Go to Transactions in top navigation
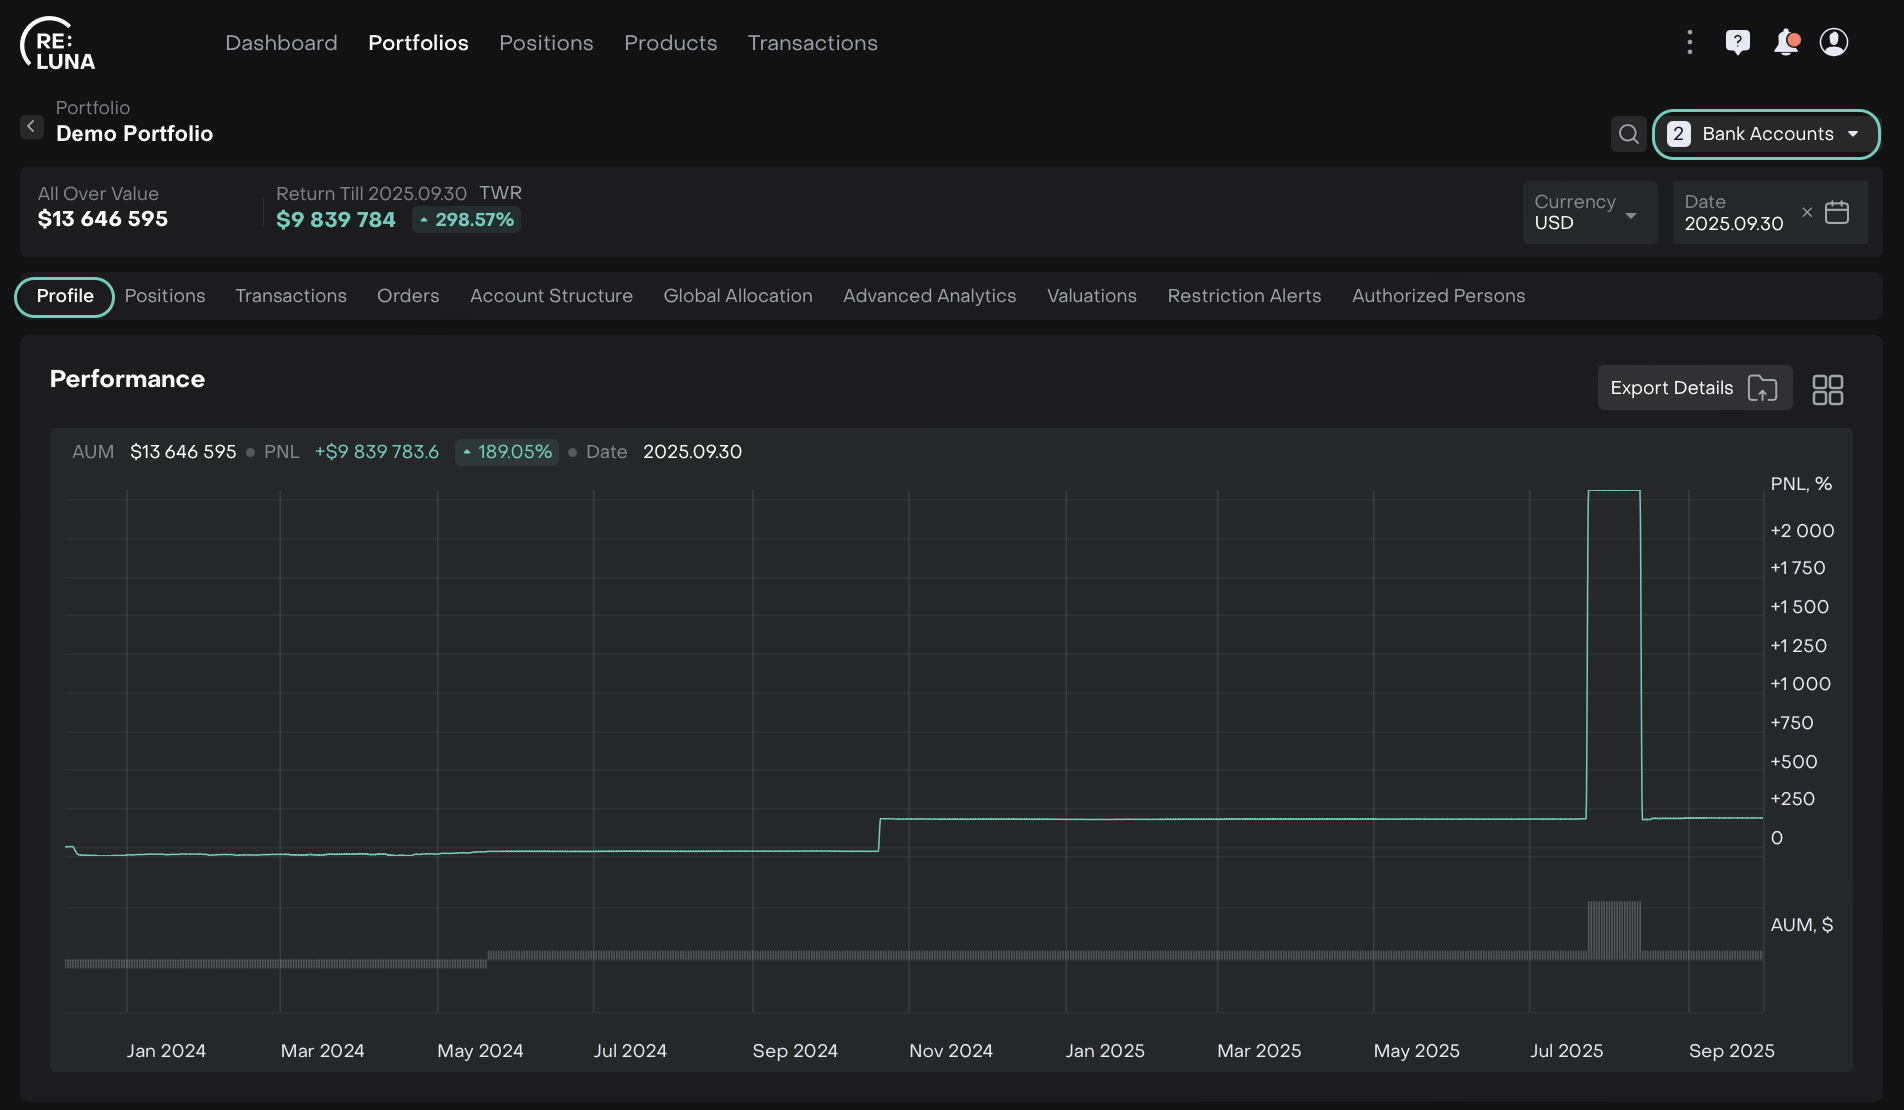1904x1110 pixels. [x=812, y=43]
